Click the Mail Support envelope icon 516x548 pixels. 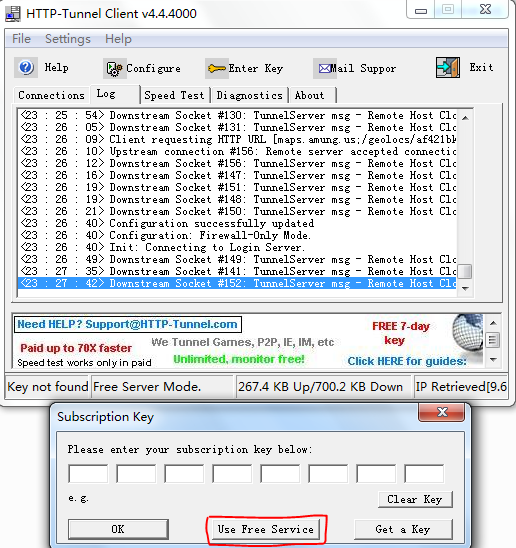tap(324, 68)
